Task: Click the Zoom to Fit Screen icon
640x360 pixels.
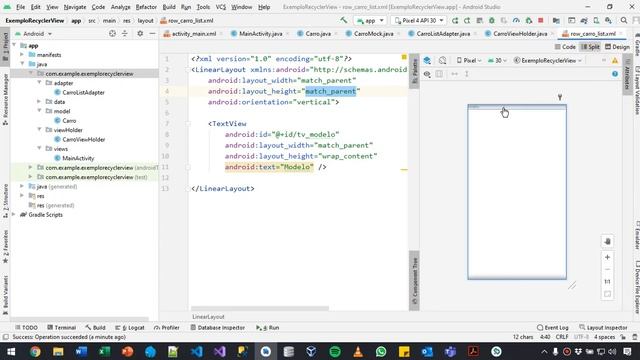Action: coord(607,294)
